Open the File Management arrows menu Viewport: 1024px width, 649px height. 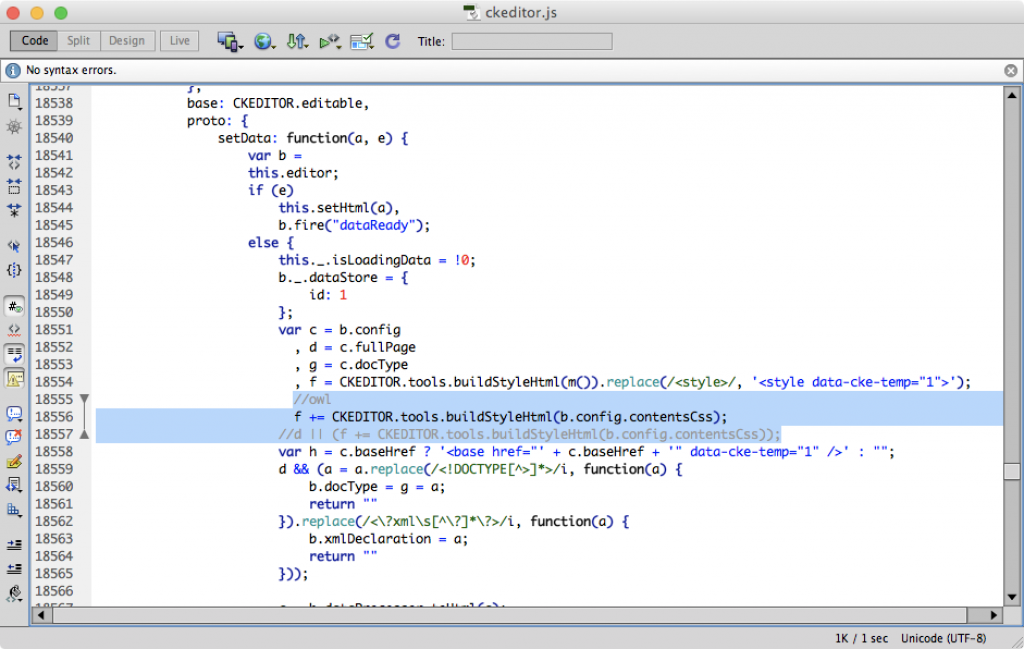pyautogui.click(x=297, y=41)
